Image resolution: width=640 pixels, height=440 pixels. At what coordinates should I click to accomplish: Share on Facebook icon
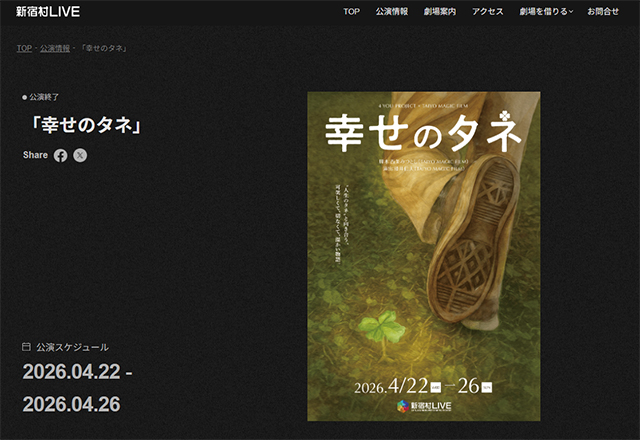click(x=60, y=156)
